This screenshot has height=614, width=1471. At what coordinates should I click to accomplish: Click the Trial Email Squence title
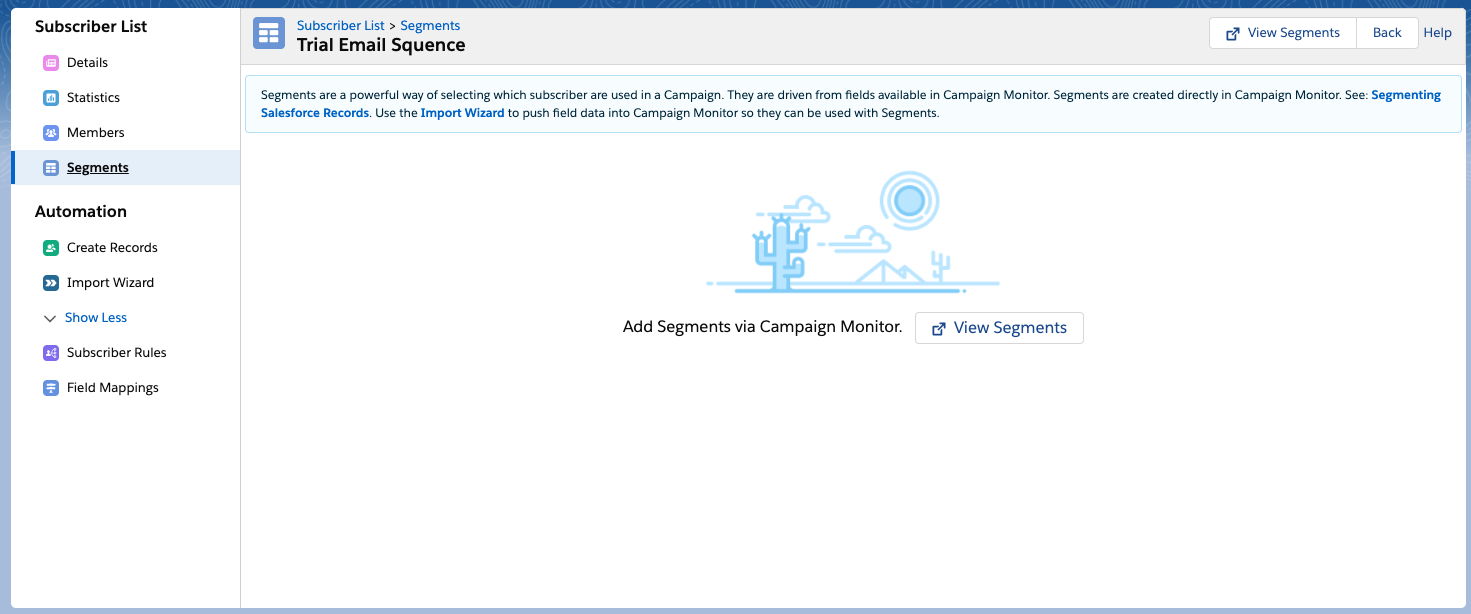381,45
